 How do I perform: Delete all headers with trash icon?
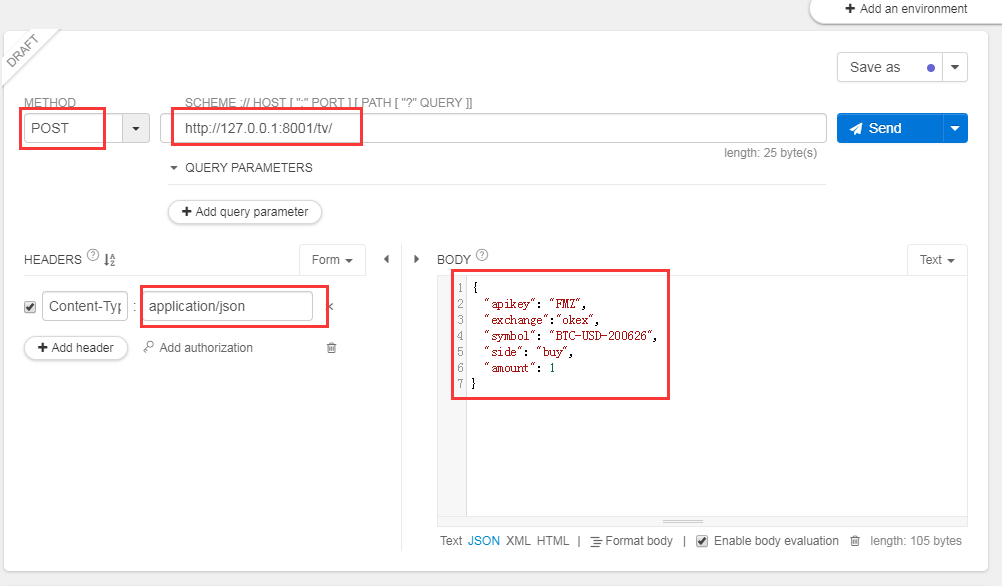[332, 348]
